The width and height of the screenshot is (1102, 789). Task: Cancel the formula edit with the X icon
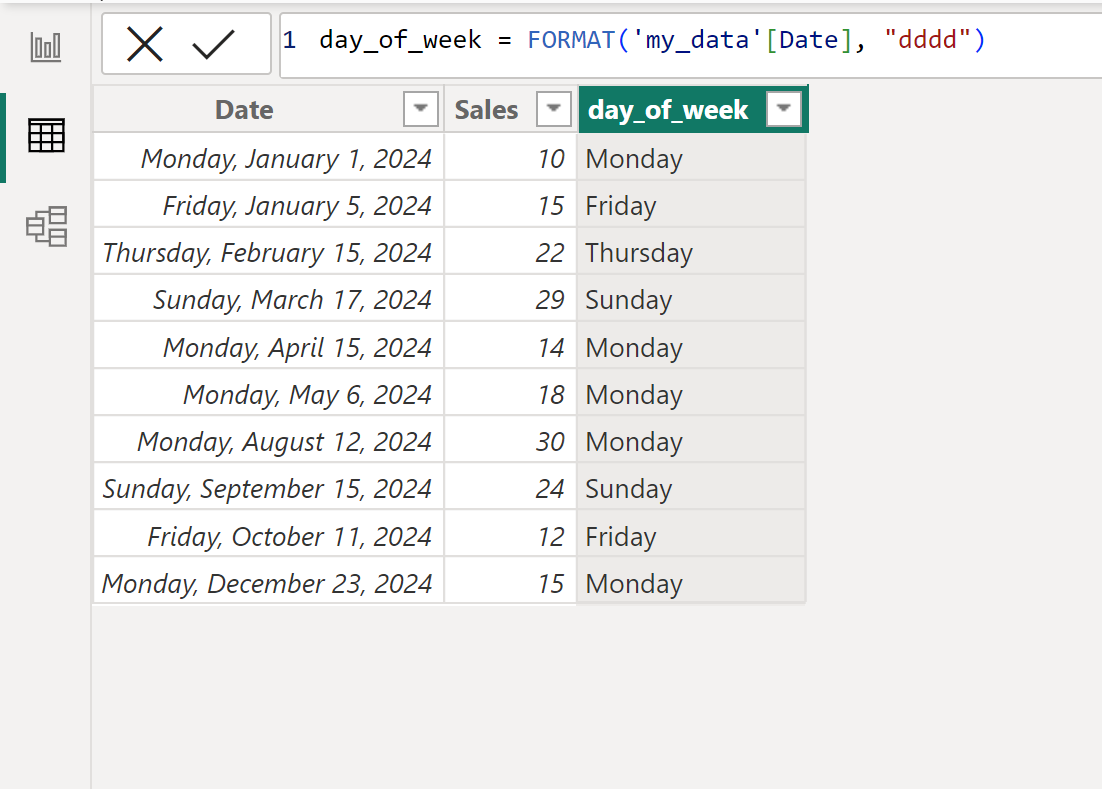145,43
